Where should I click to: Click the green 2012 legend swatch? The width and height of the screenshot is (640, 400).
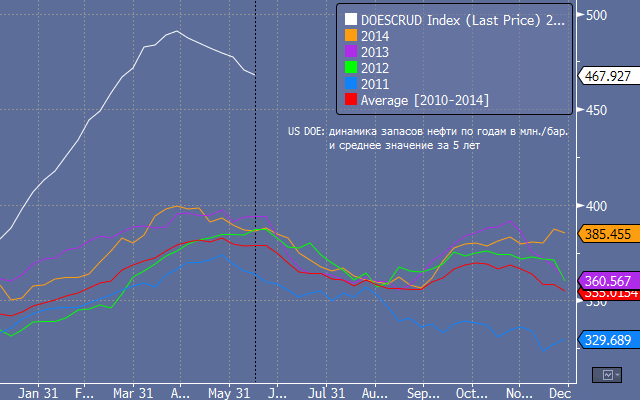[x=350, y=67]
